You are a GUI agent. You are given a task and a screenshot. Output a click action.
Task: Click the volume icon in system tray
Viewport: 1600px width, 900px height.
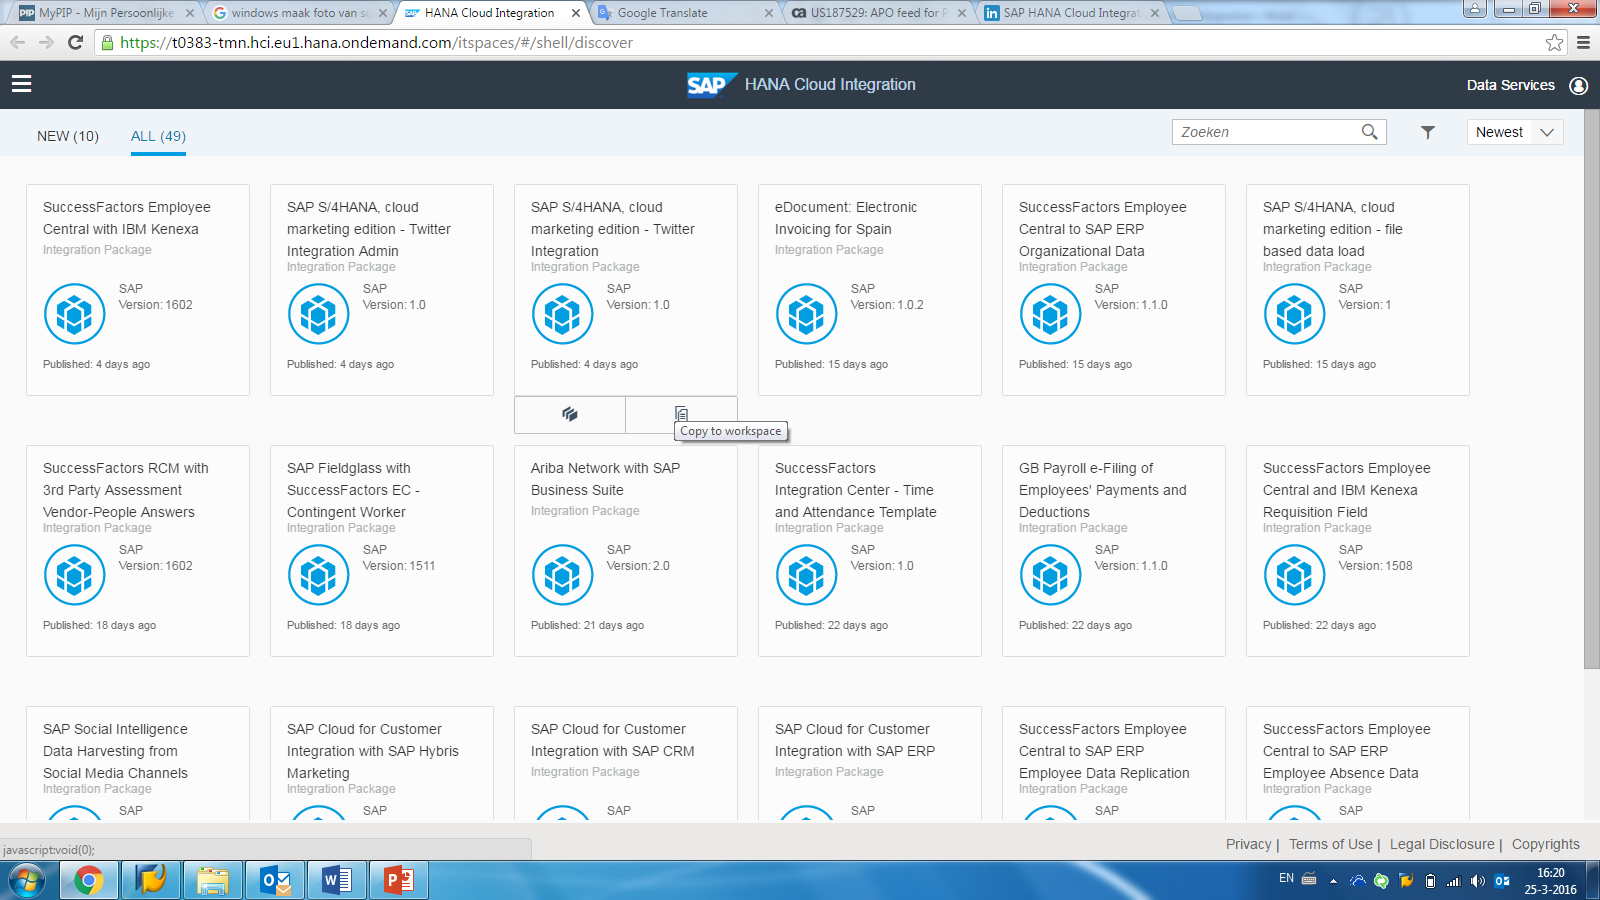point(1477,881)
